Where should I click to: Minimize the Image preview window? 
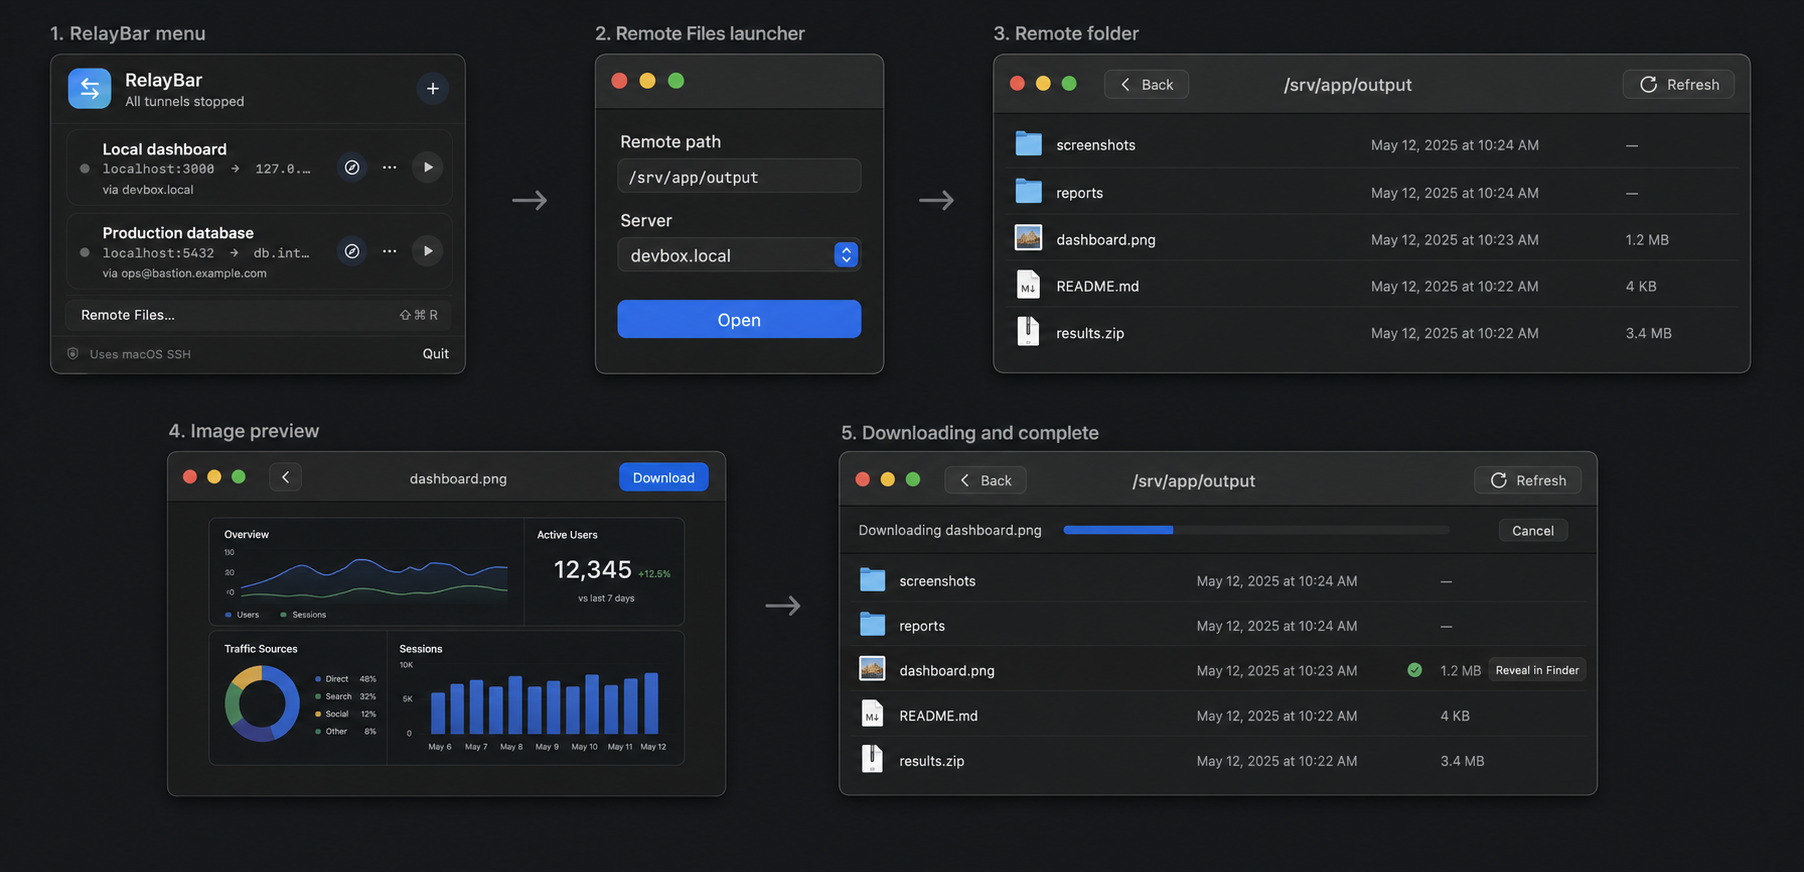click(214, 477)
